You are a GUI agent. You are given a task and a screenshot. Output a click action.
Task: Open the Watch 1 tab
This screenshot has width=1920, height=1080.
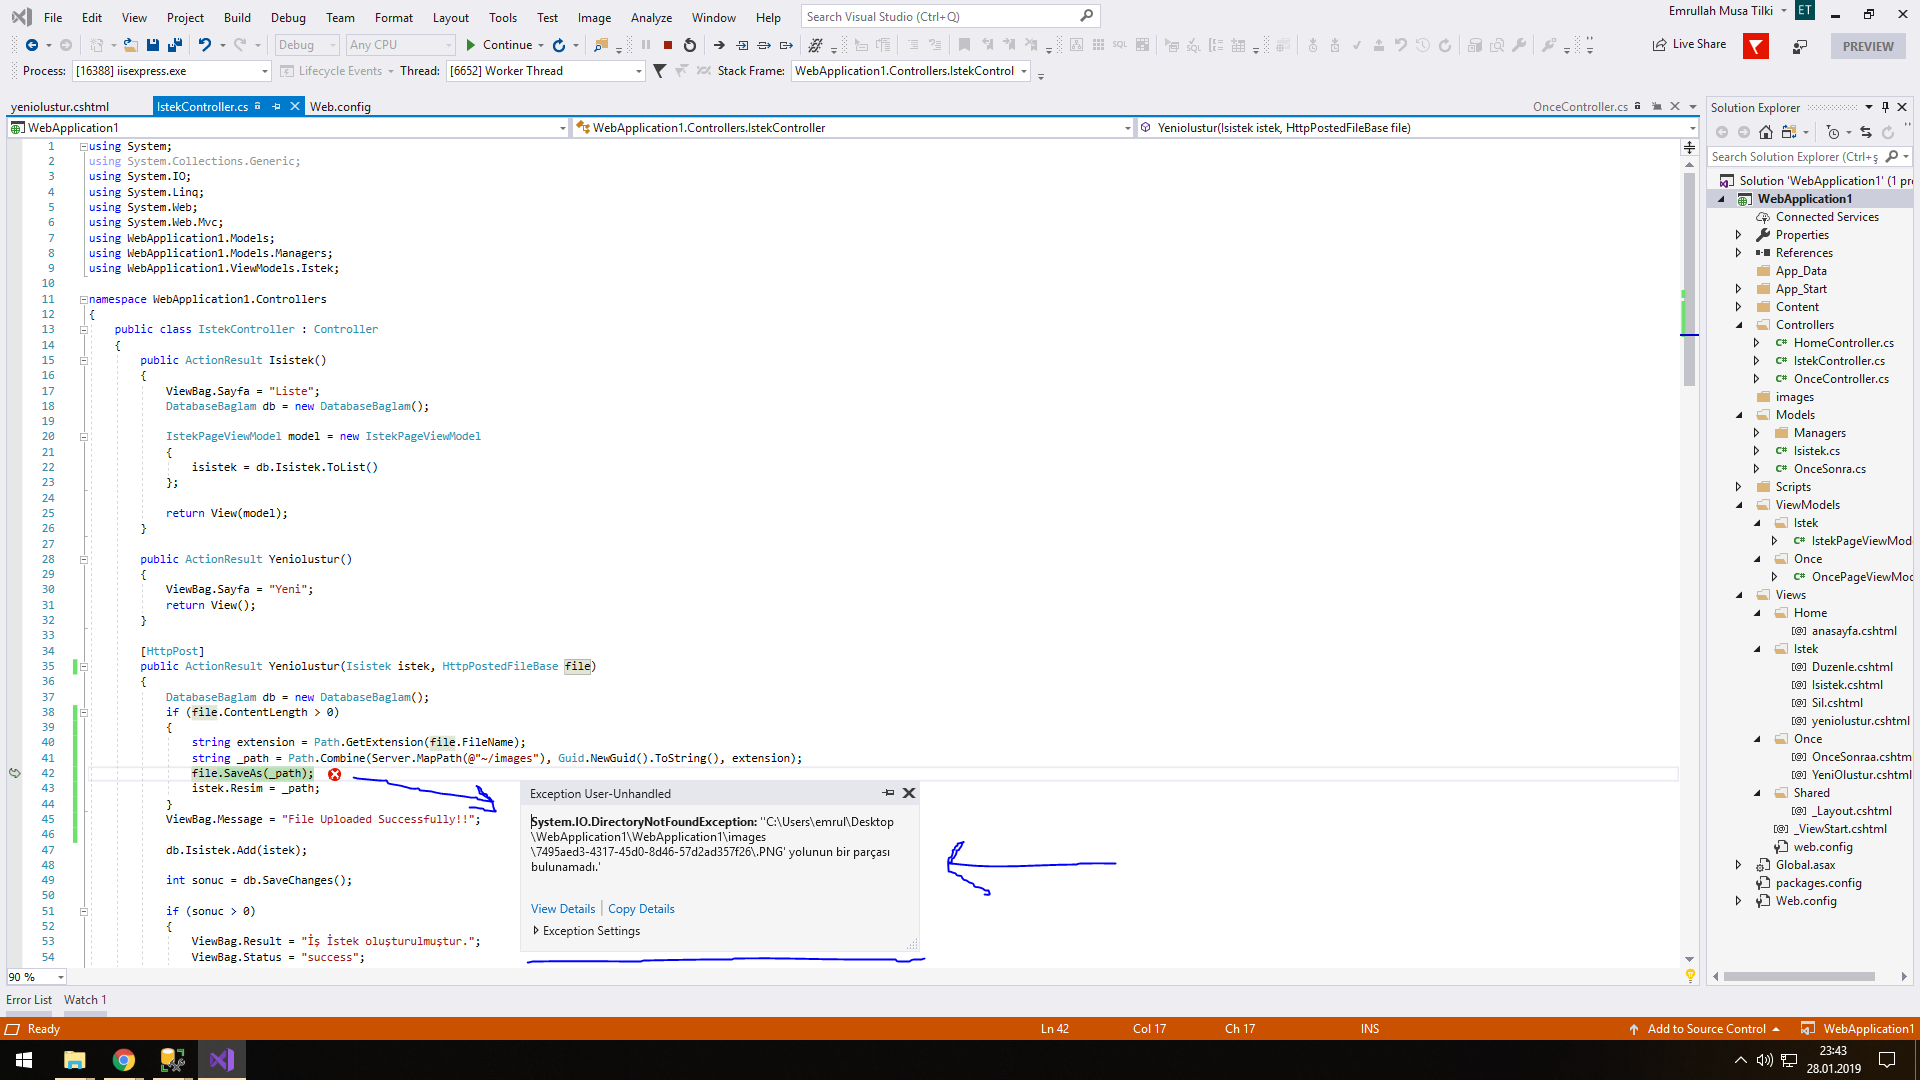[85, 1000]
